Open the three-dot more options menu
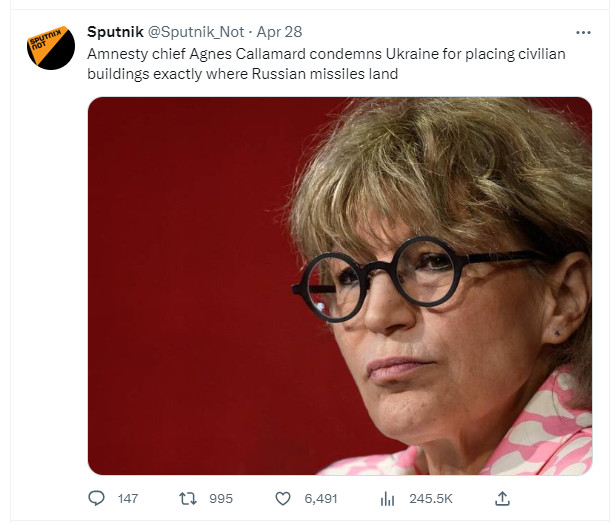615x523 pixels. [583, 32]
